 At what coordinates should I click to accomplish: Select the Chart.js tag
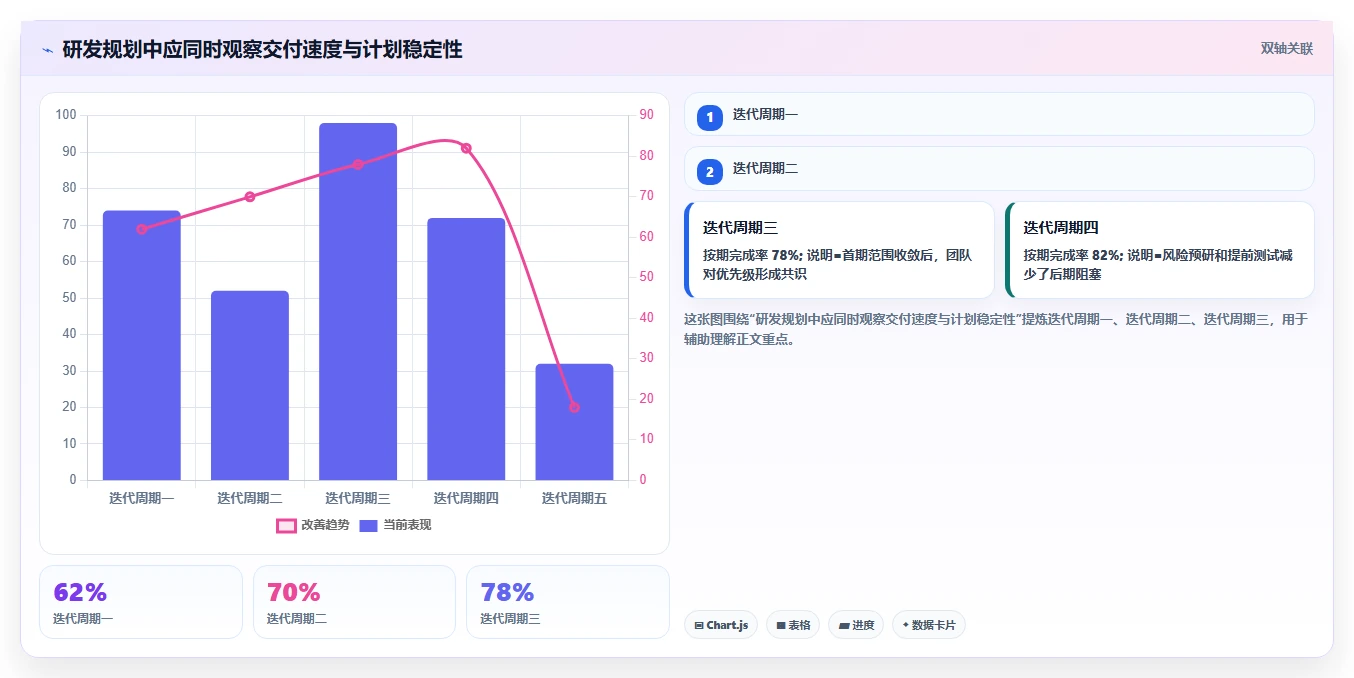(721, 625)
